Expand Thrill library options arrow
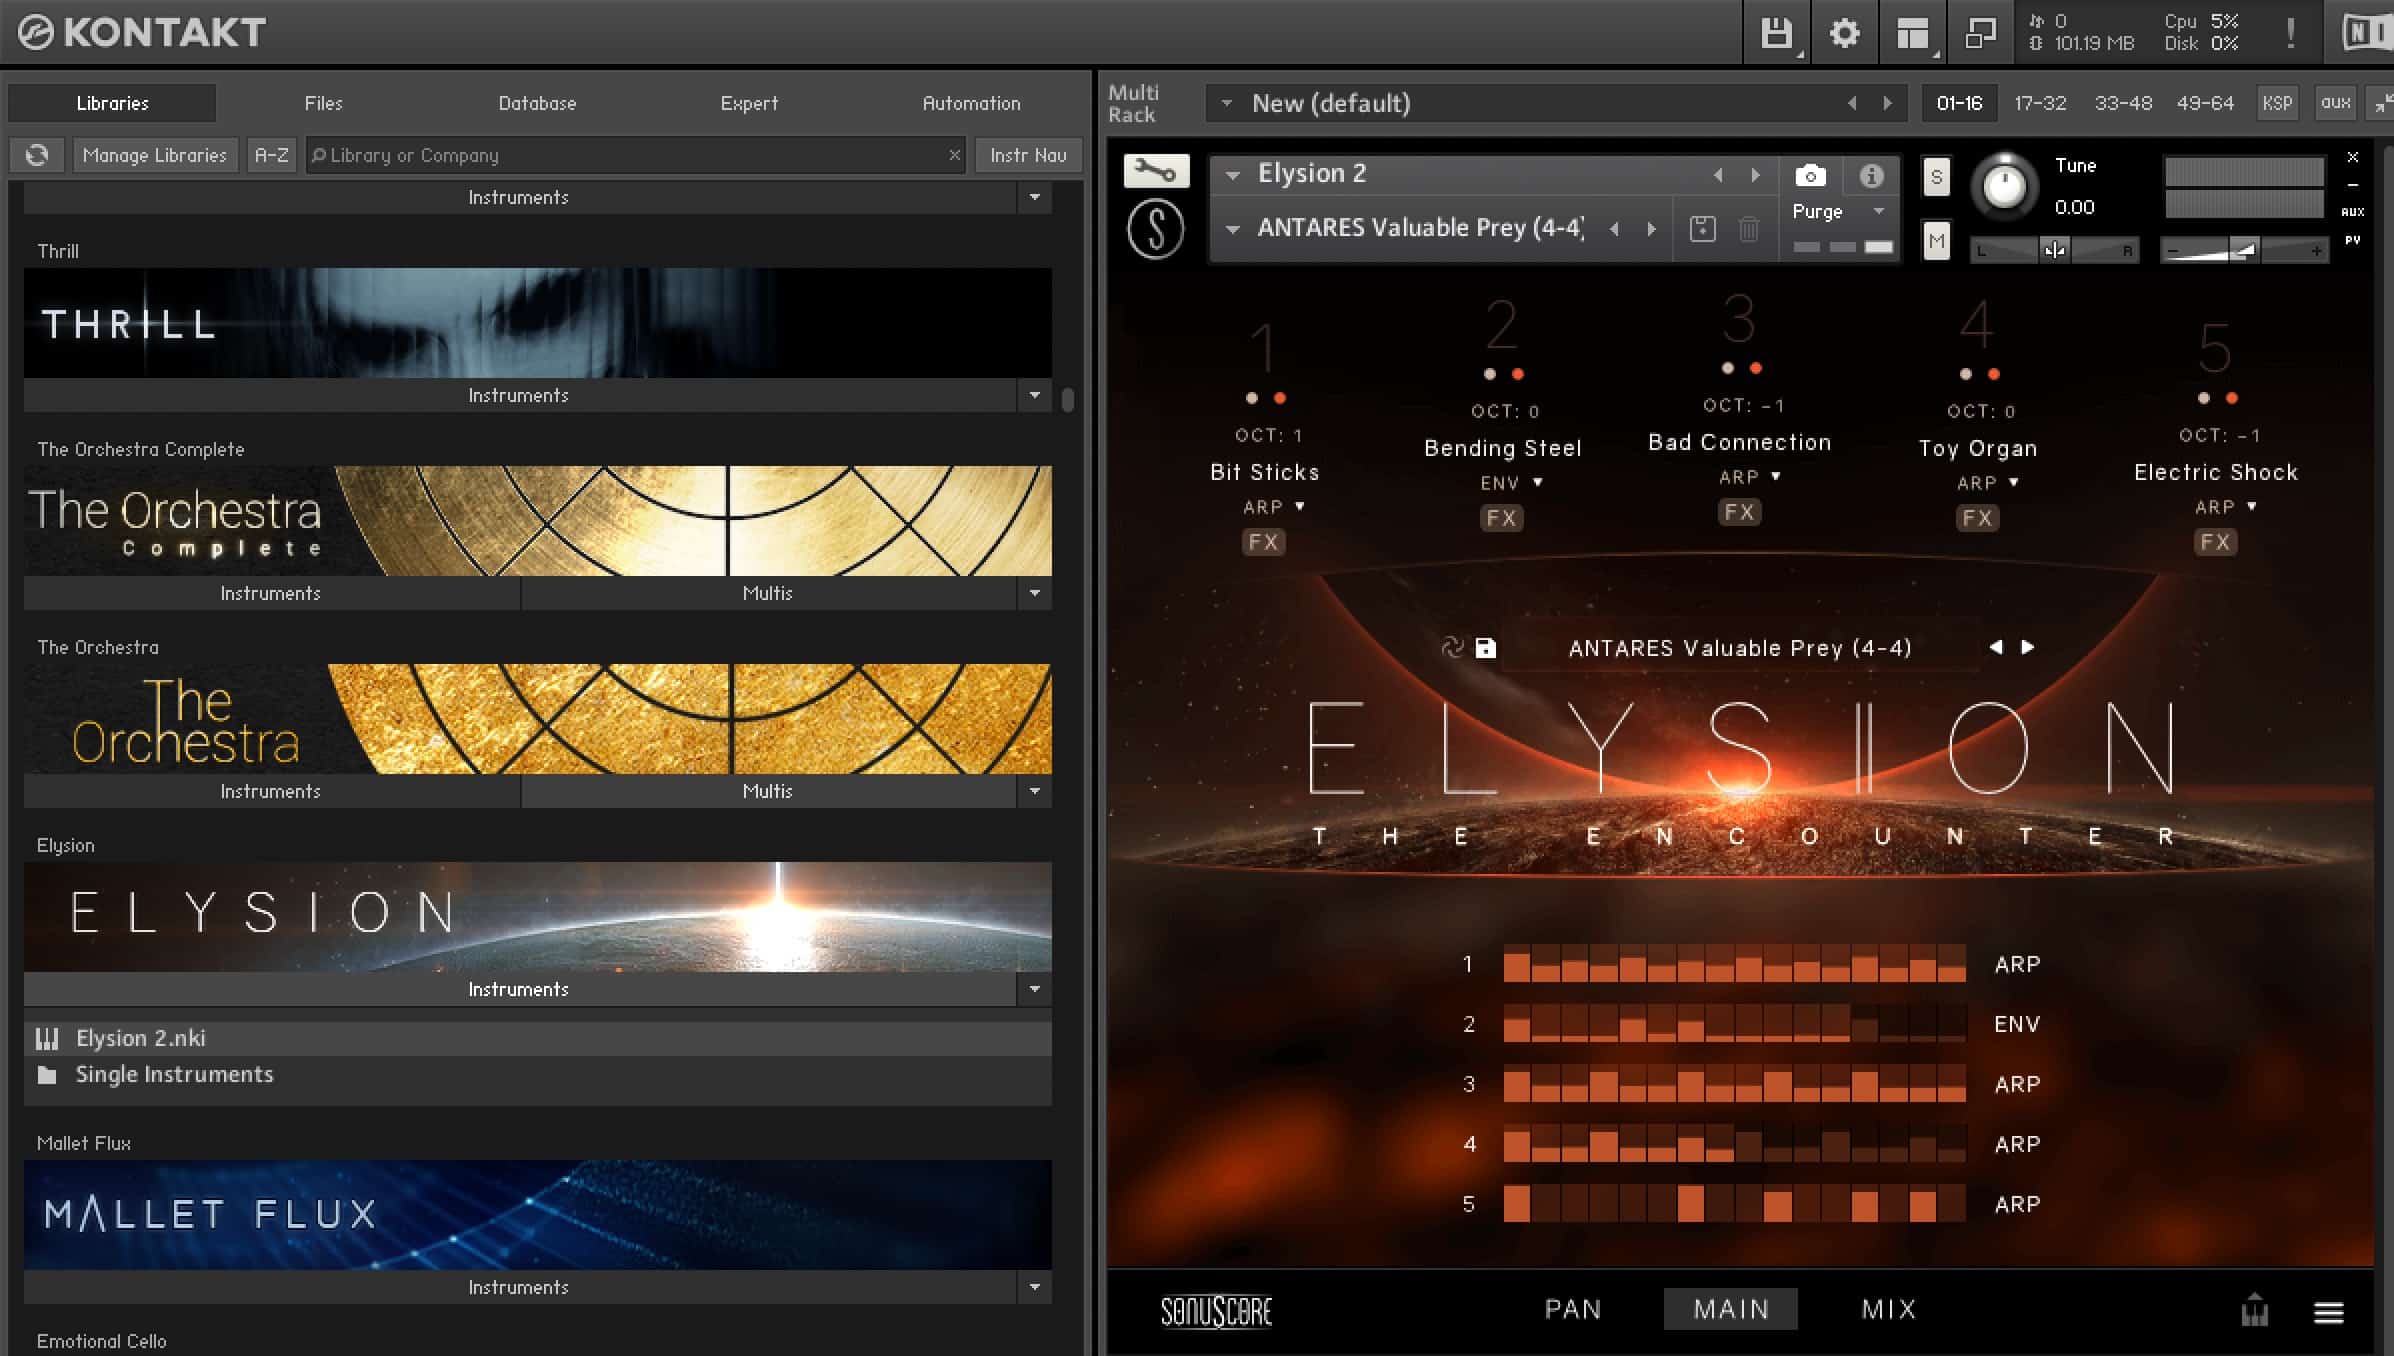The width and height of the screenshot is (2394, 1356). coord(1034,395)
